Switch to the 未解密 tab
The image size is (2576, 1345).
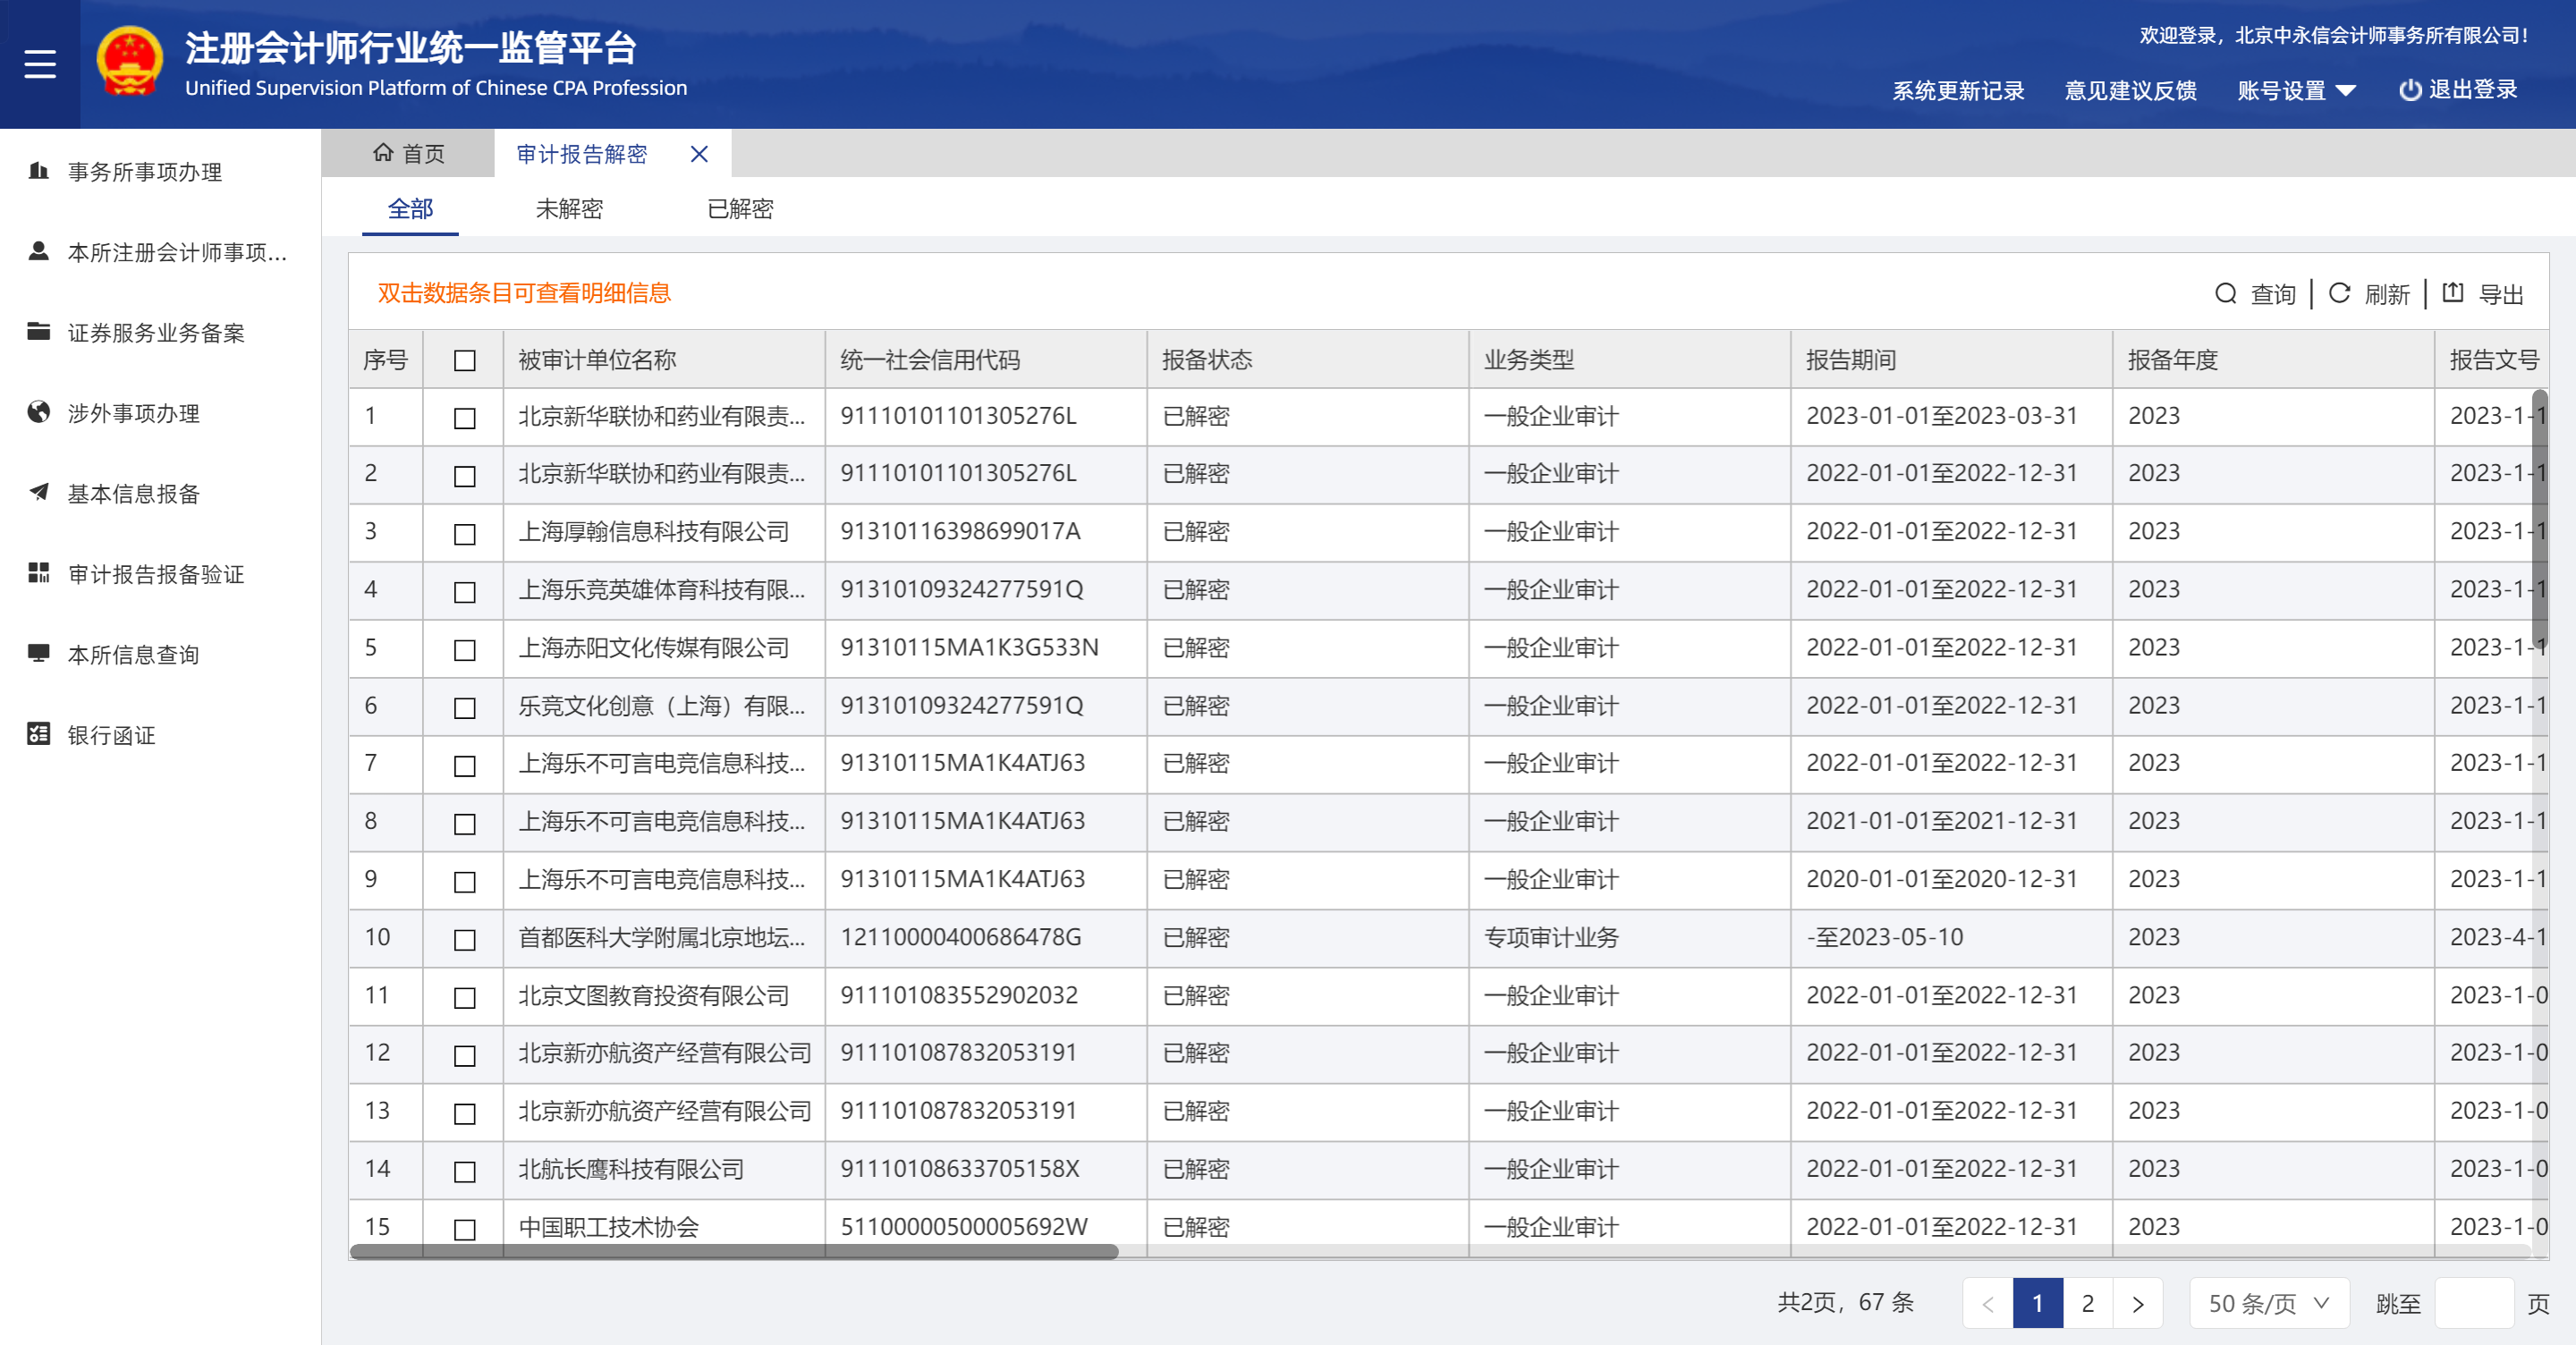(x=569, y=209)
